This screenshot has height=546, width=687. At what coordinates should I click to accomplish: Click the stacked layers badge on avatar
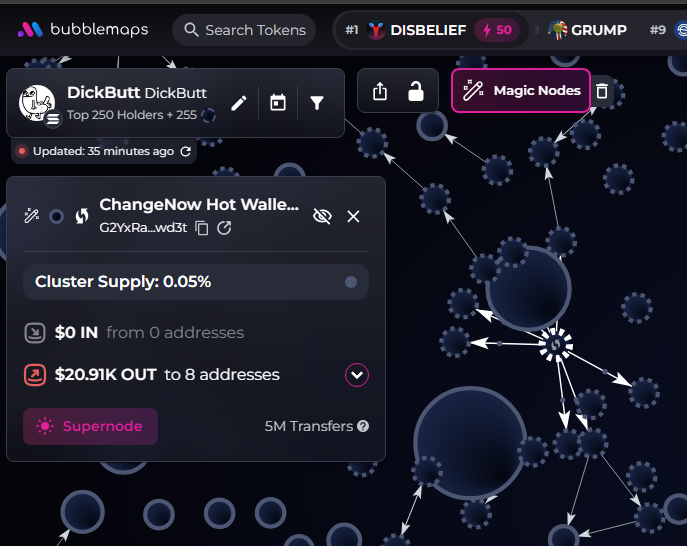[x=53, y=119]
